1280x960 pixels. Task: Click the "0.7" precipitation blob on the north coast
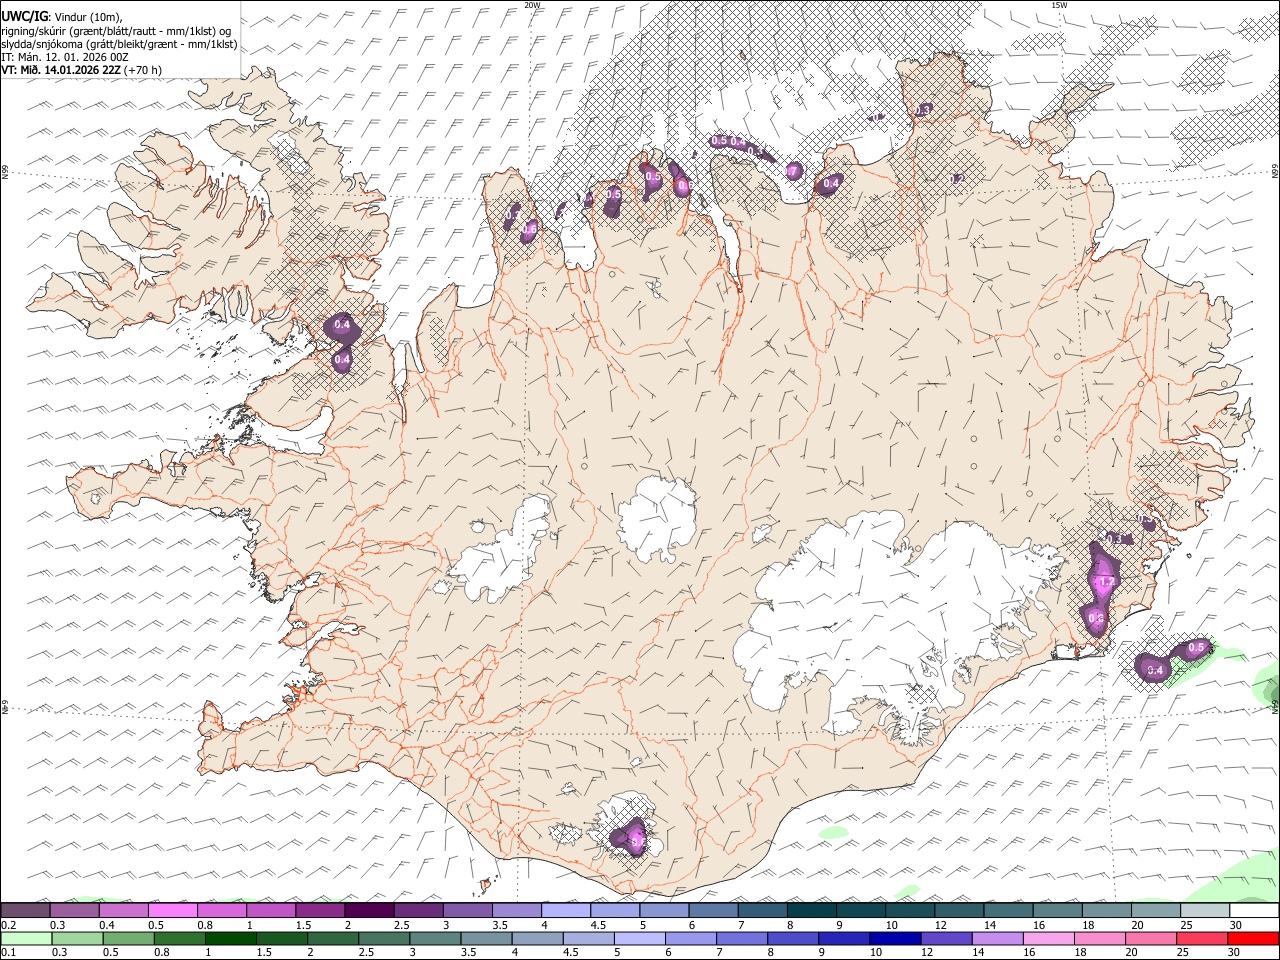point(792,172)
